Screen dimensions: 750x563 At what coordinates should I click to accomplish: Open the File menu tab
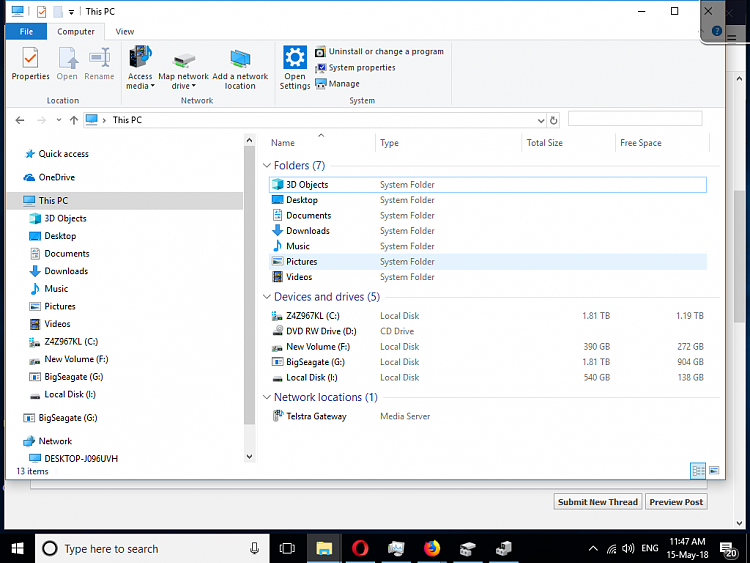pos(25,32)
